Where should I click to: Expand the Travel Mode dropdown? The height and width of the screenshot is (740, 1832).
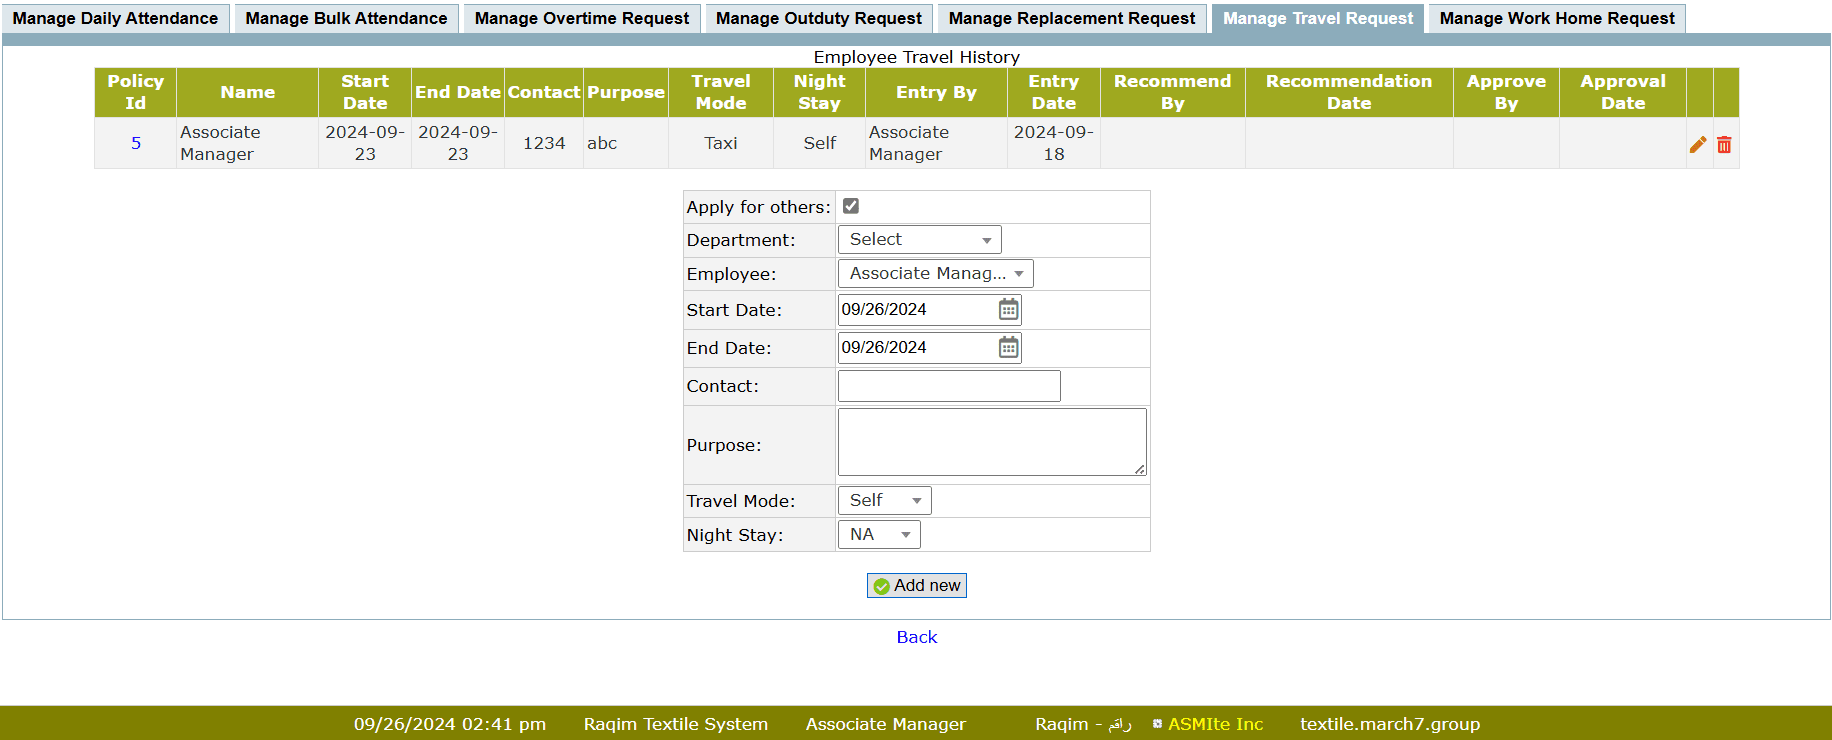tap(884, 501)
